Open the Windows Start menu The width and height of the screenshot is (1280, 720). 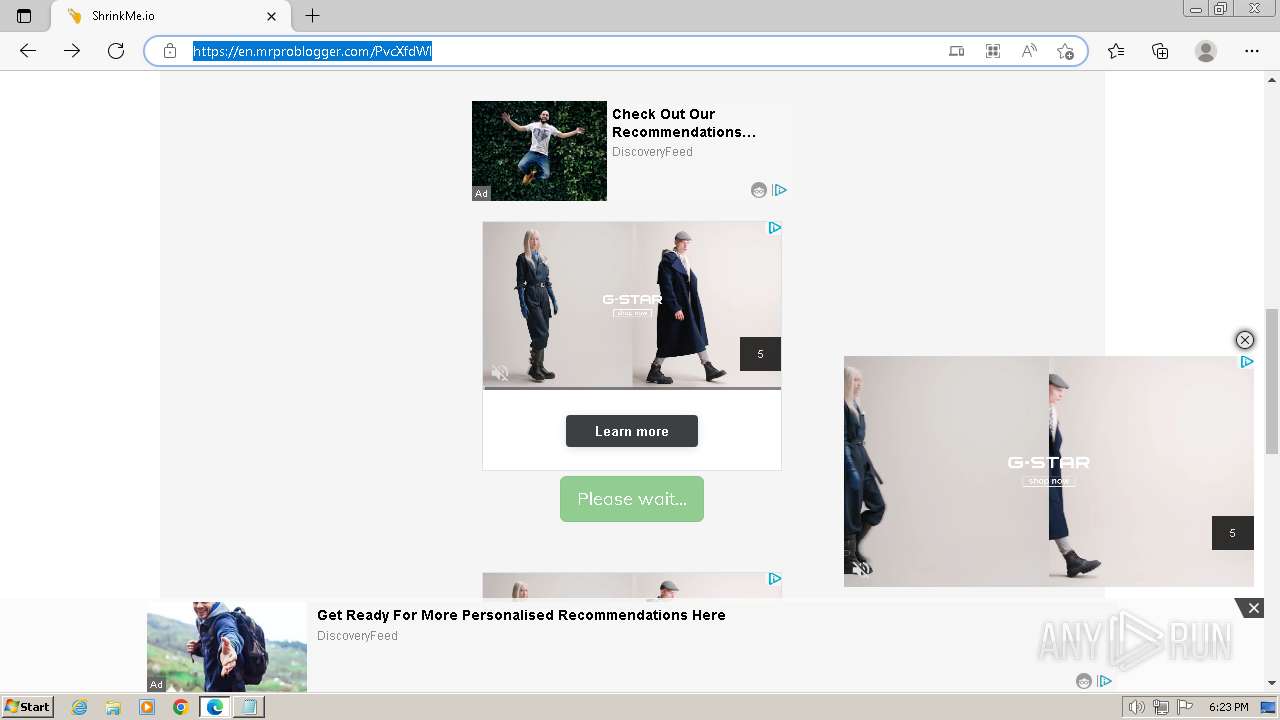(27, 707)
